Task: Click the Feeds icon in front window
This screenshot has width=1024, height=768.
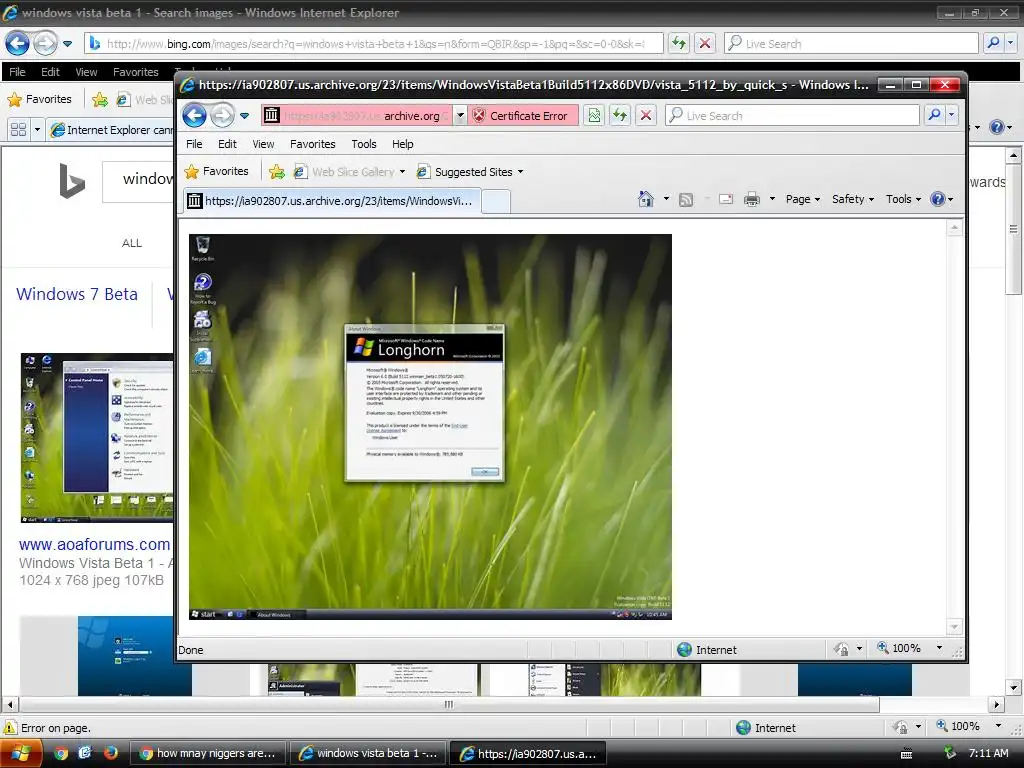Action: [x=686, y=199]
